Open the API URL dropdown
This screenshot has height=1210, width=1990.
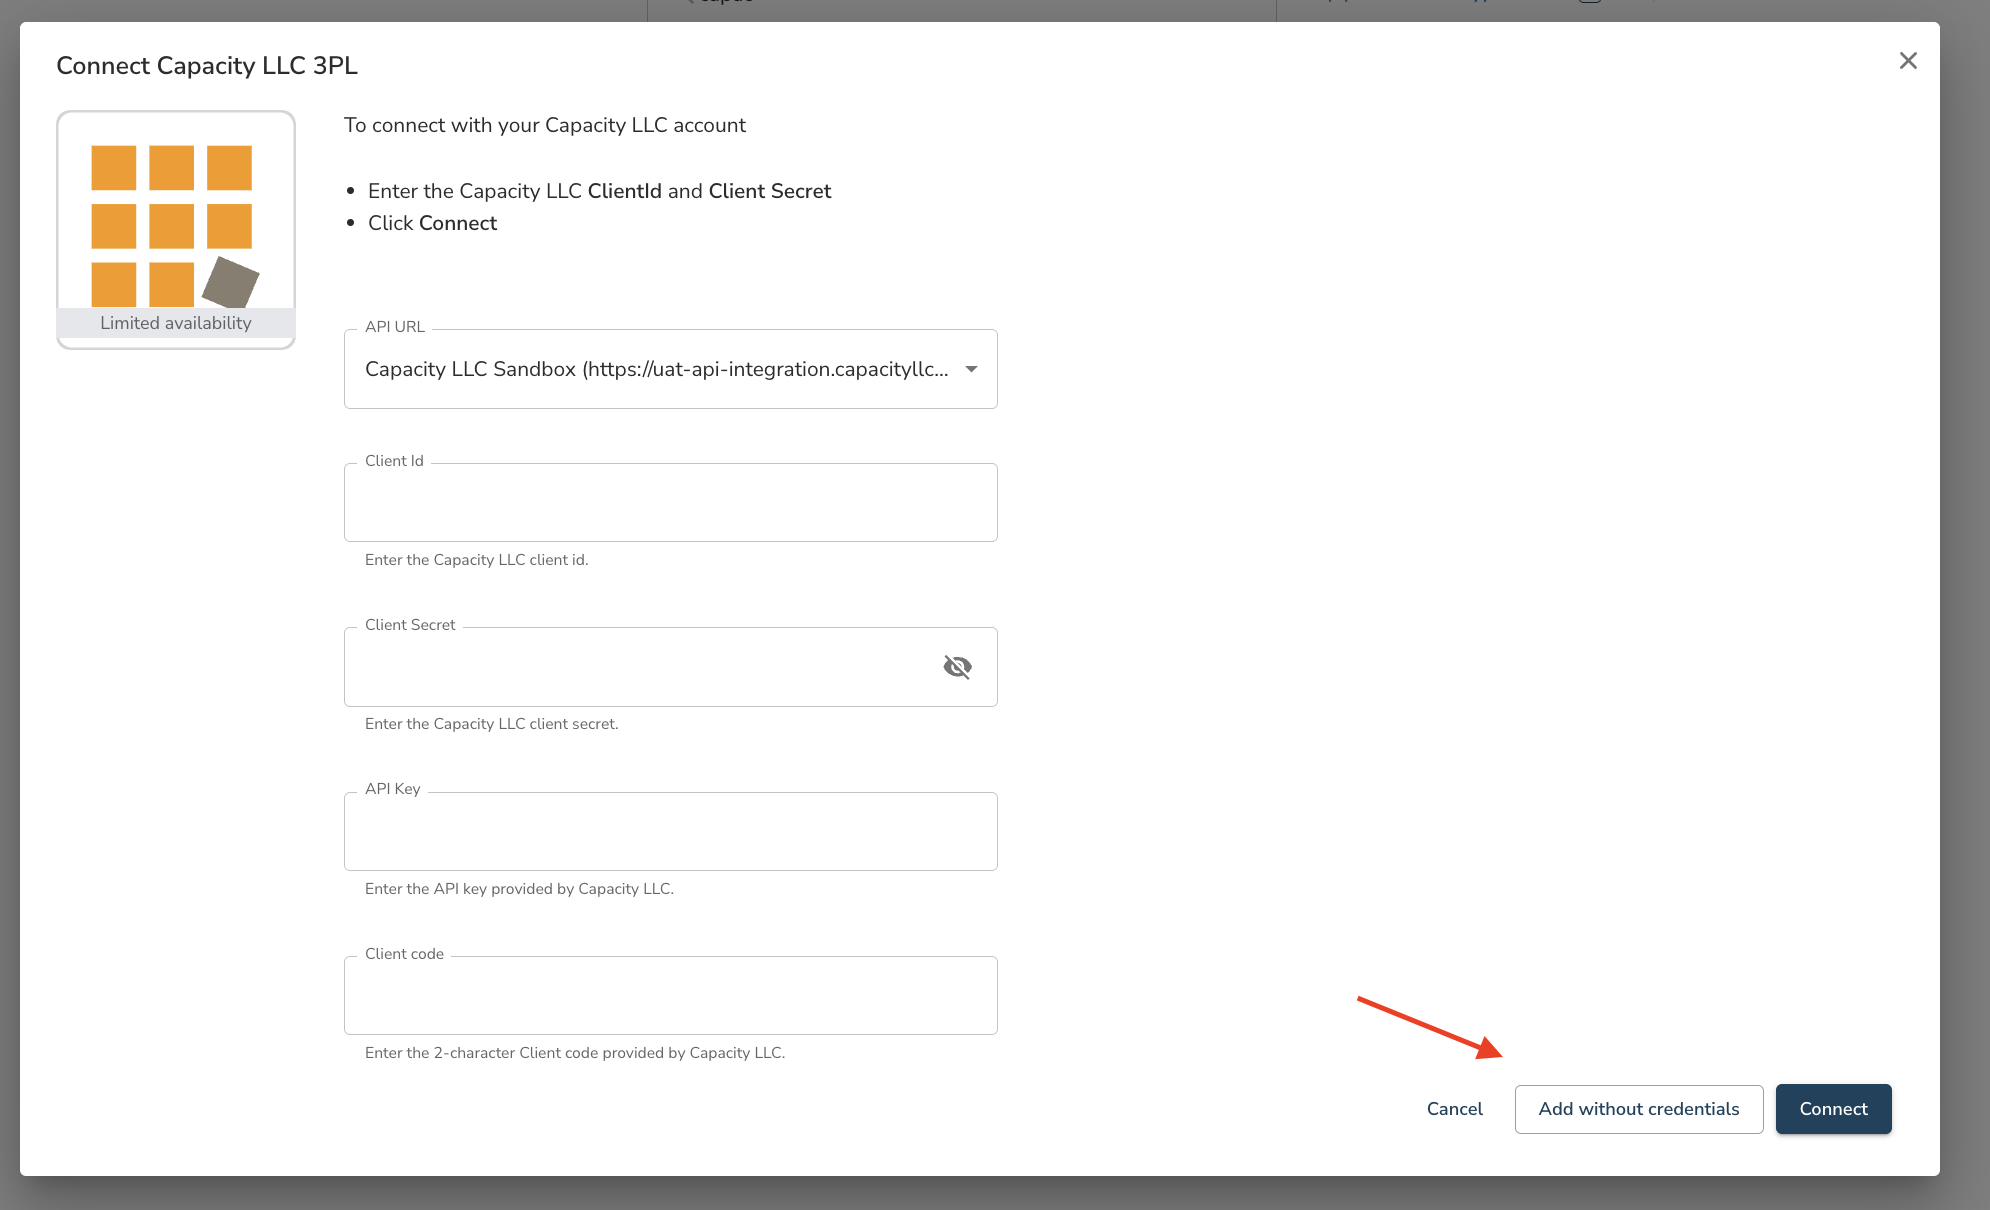[x=670, y=369]
